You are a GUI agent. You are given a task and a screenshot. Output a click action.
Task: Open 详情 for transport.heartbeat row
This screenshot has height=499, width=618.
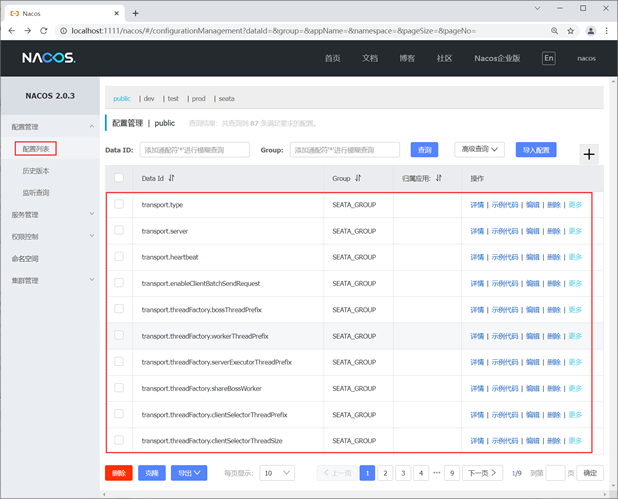[x=477, y=257]
